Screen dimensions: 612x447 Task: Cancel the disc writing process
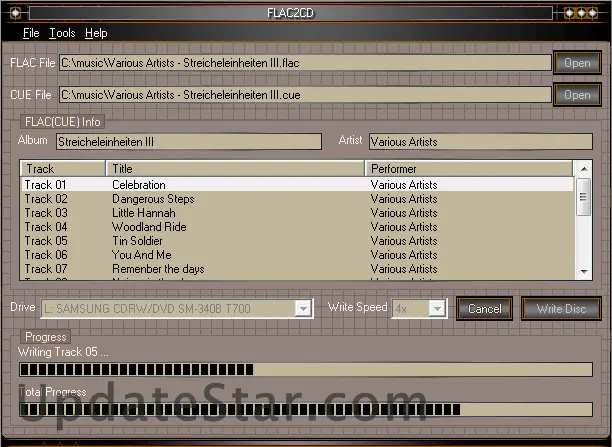[x=484, y=308]
